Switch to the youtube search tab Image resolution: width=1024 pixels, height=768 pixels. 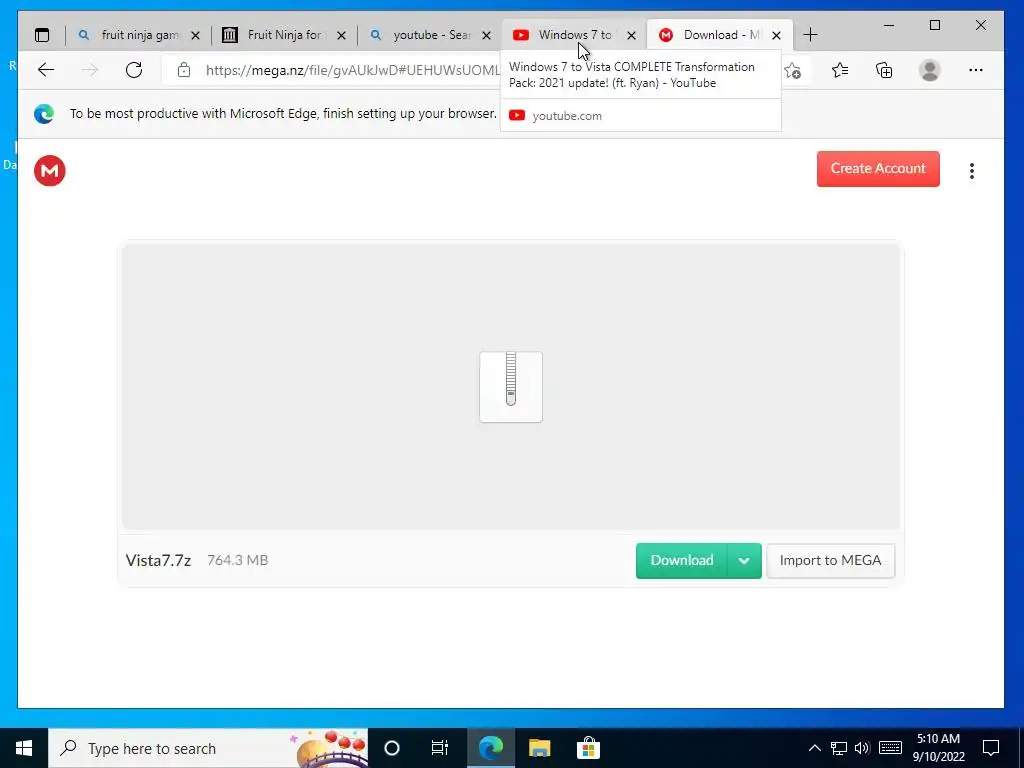point(430,35)
